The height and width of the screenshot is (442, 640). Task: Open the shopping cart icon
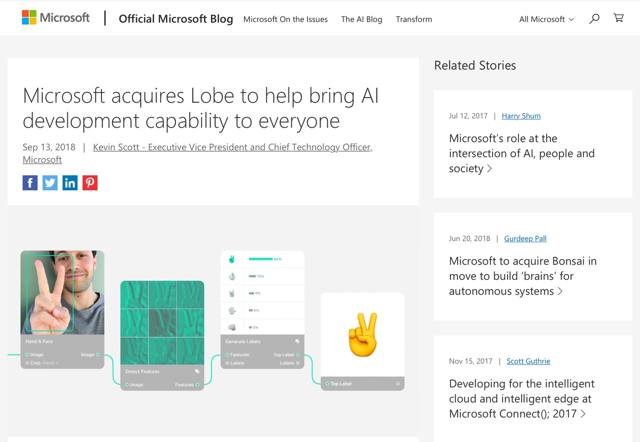point(620,18)
